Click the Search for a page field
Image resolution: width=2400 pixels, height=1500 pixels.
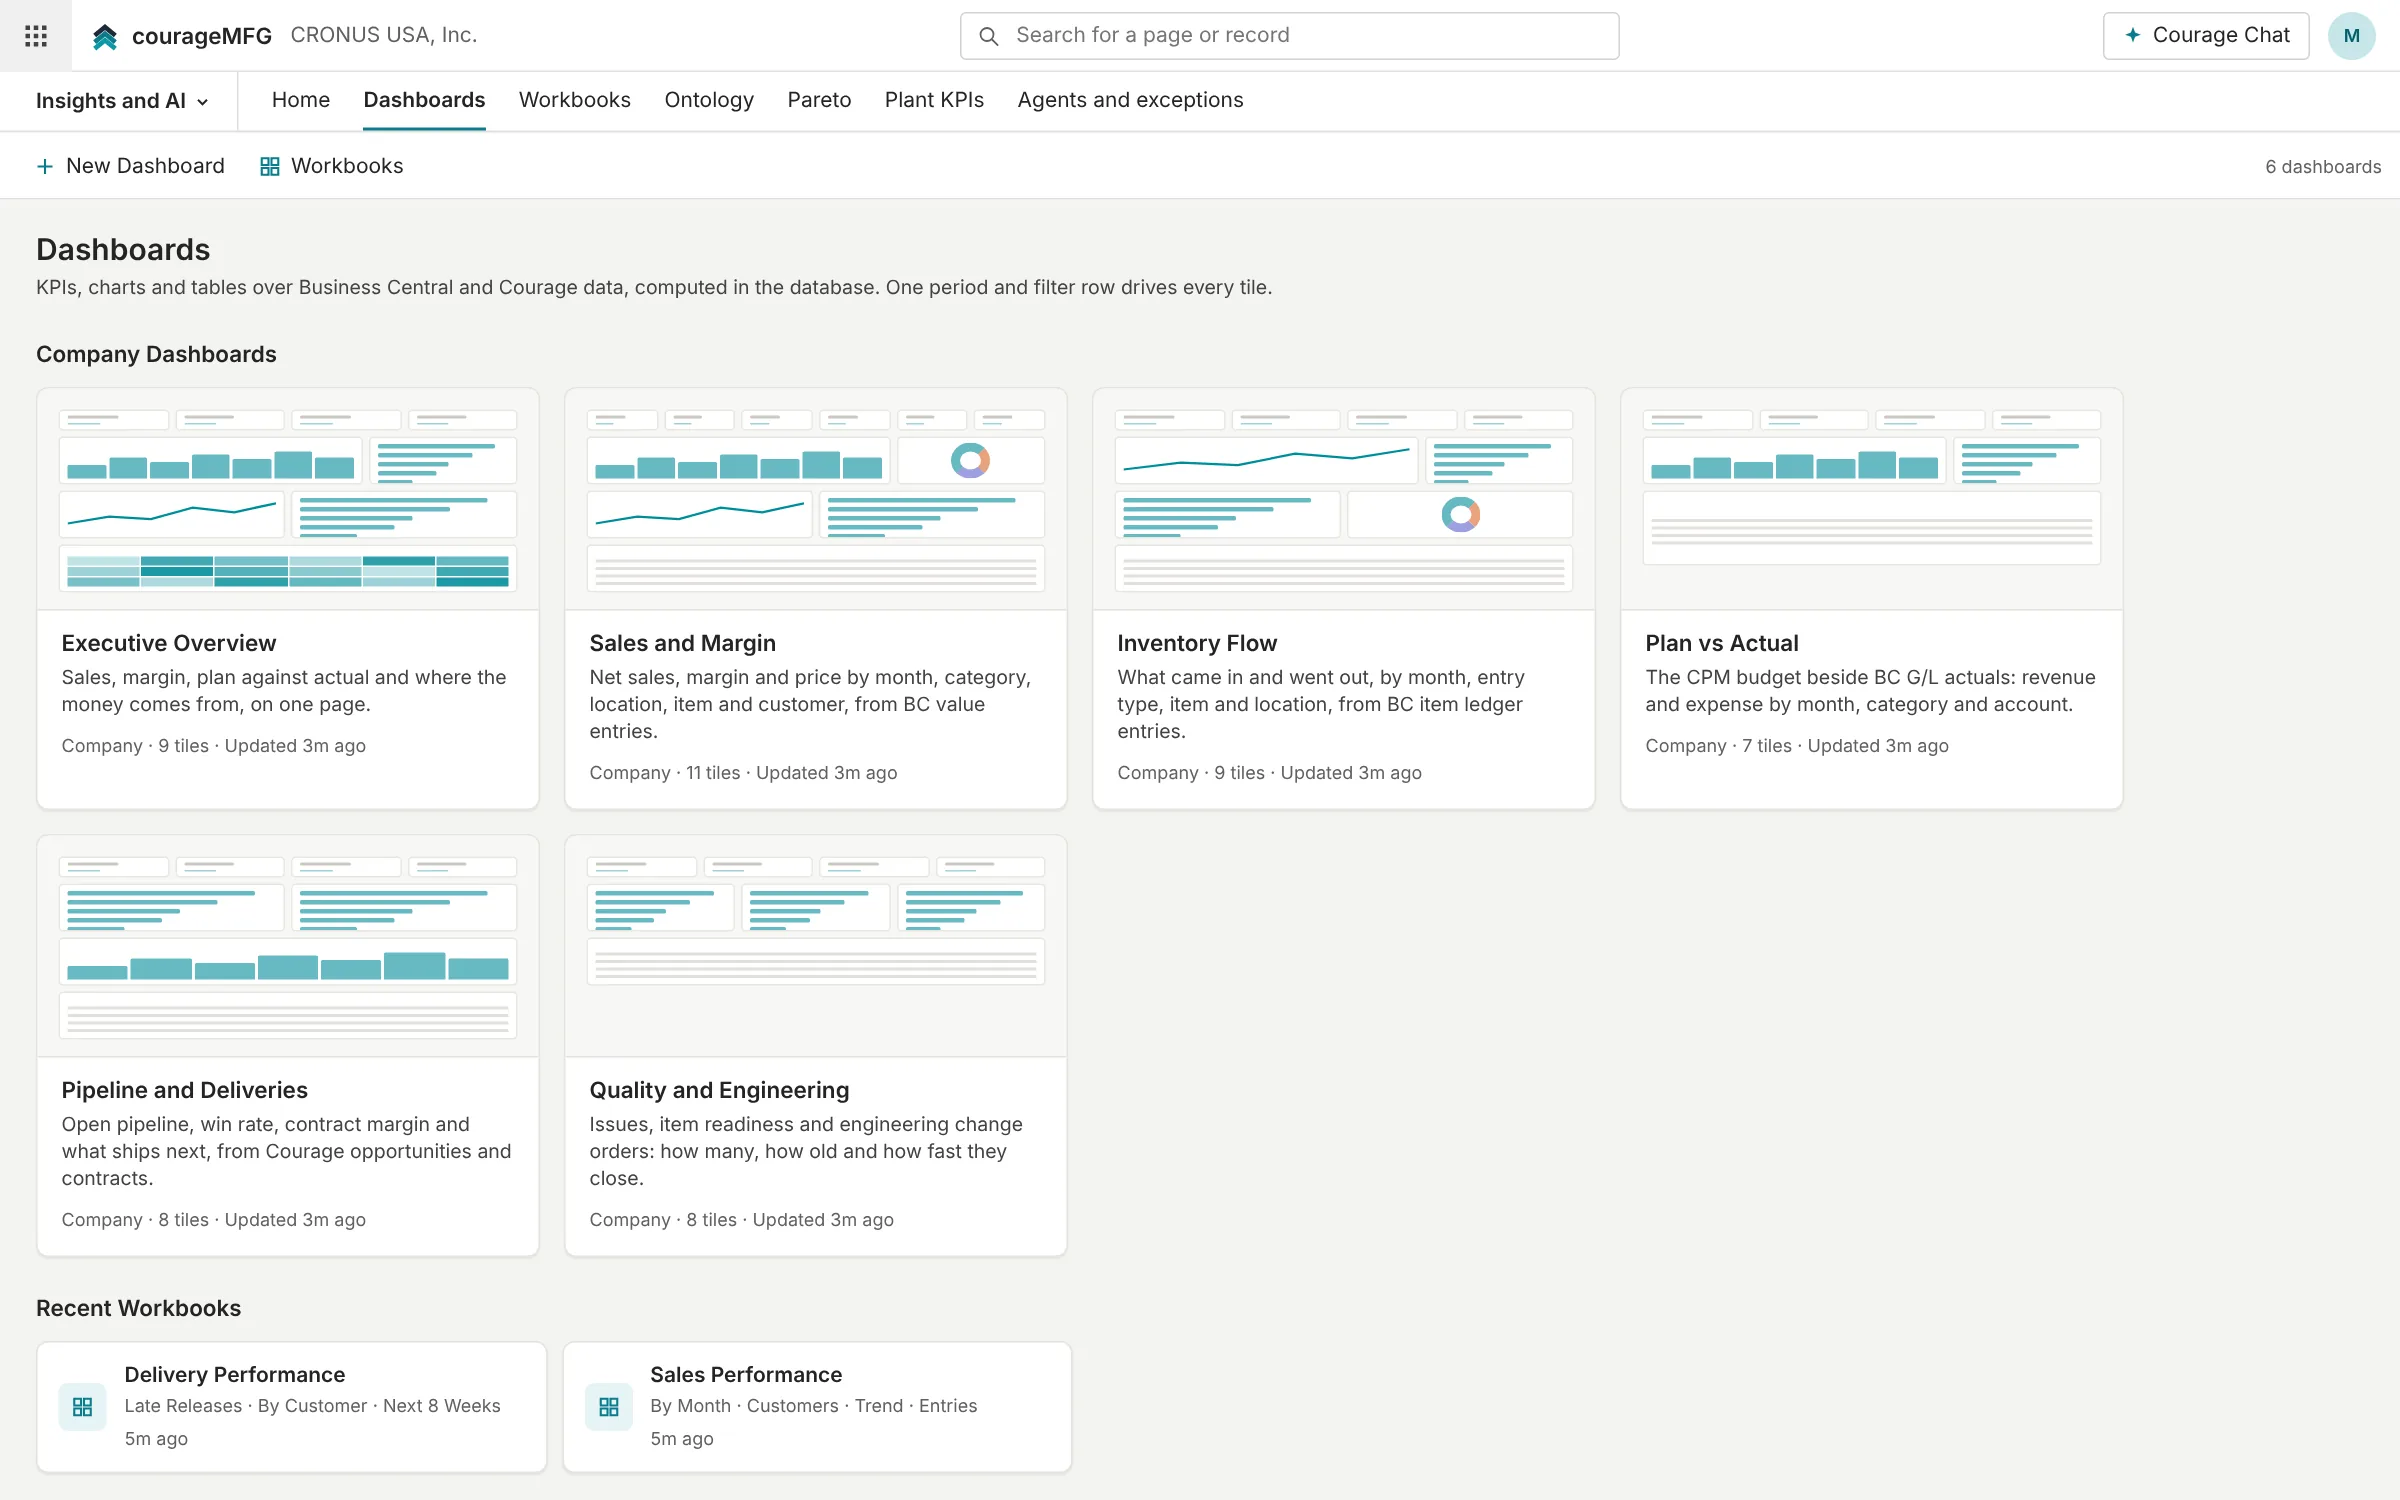1289,36
